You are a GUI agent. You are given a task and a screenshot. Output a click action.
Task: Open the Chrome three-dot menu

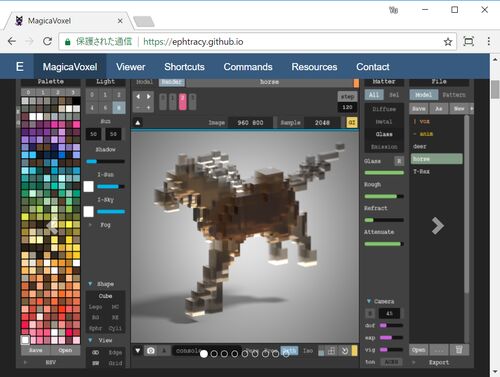pos(489,41)
